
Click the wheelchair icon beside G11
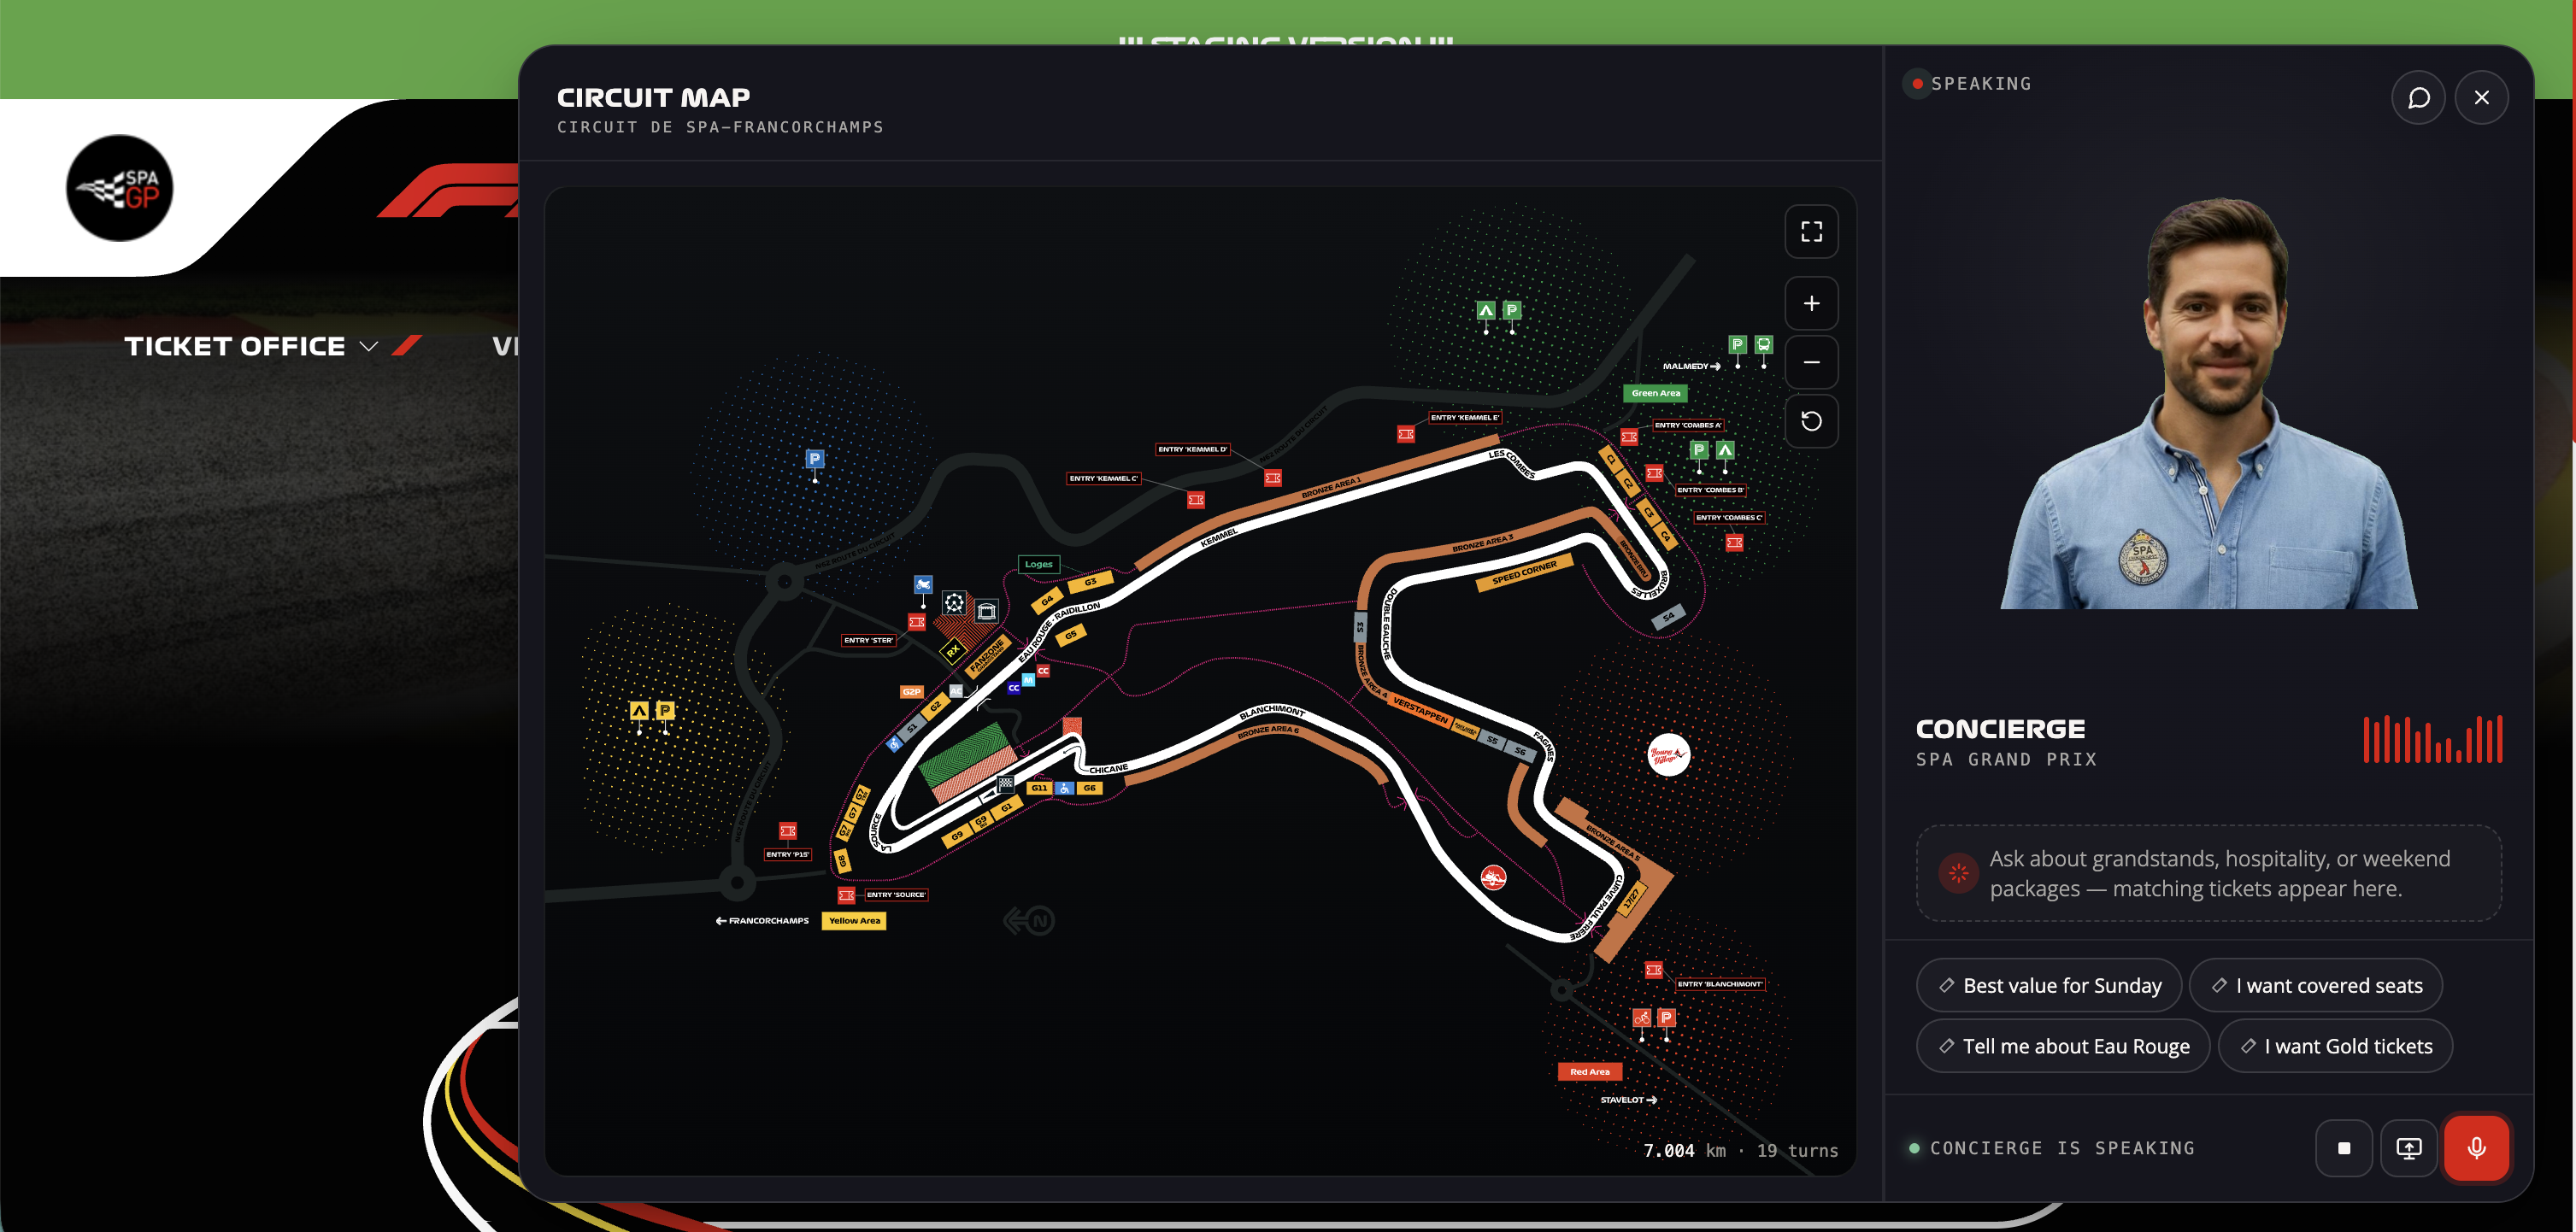click(1065, 788)
